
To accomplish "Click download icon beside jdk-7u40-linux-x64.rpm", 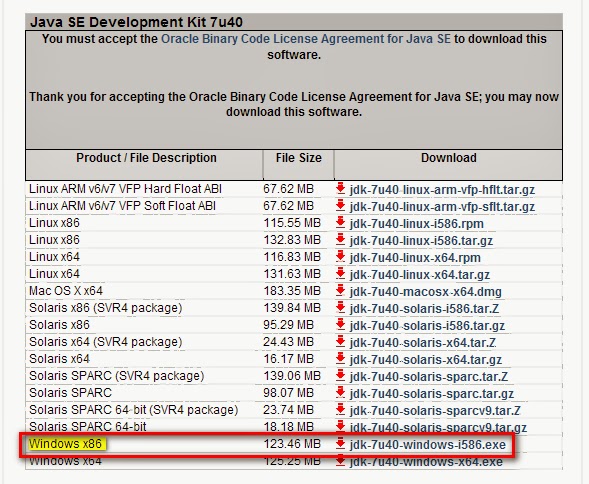I will click(340, 256).
